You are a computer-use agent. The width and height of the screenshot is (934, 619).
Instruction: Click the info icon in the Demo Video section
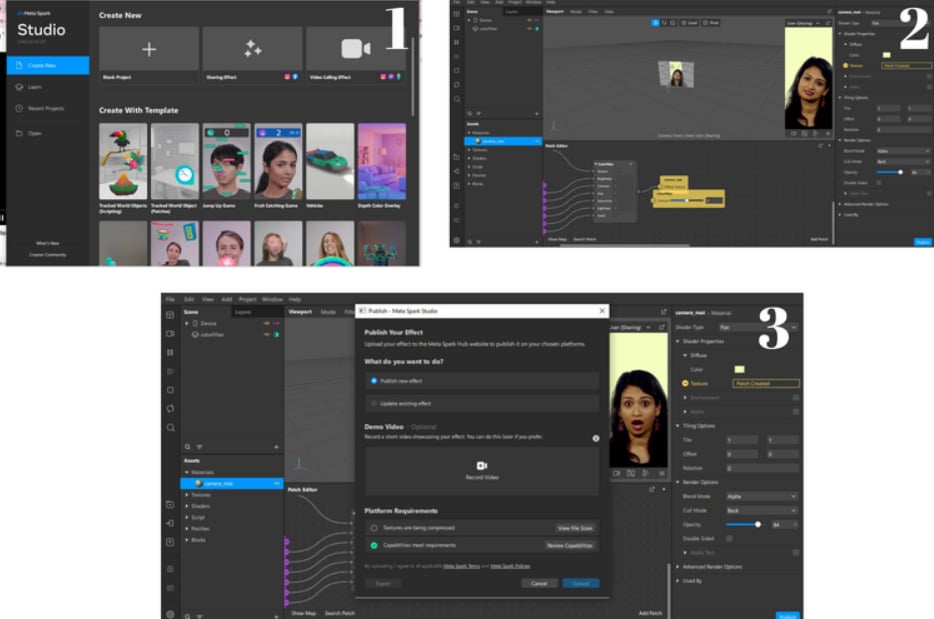click(596, 438)
